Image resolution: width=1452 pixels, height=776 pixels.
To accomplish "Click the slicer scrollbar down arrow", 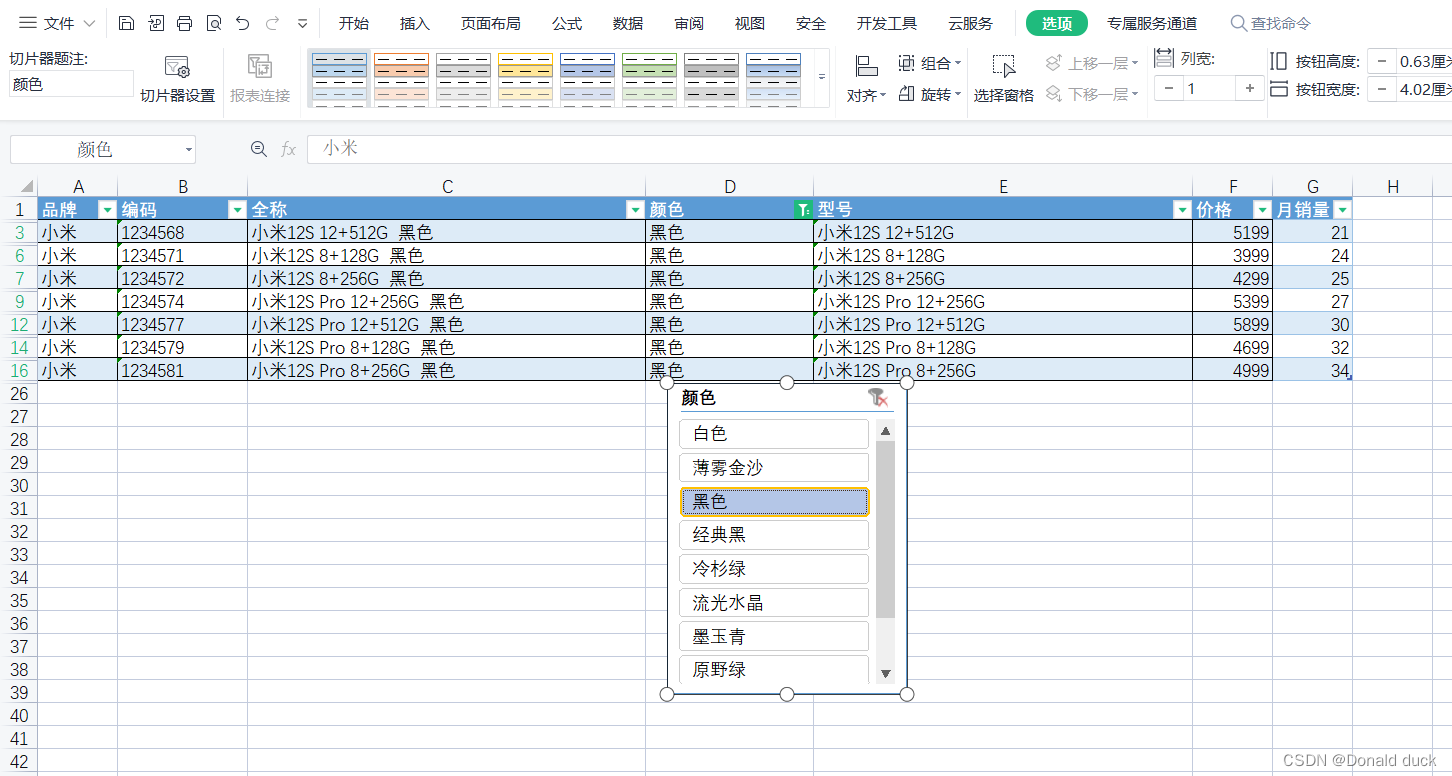I will pos(885,674).
